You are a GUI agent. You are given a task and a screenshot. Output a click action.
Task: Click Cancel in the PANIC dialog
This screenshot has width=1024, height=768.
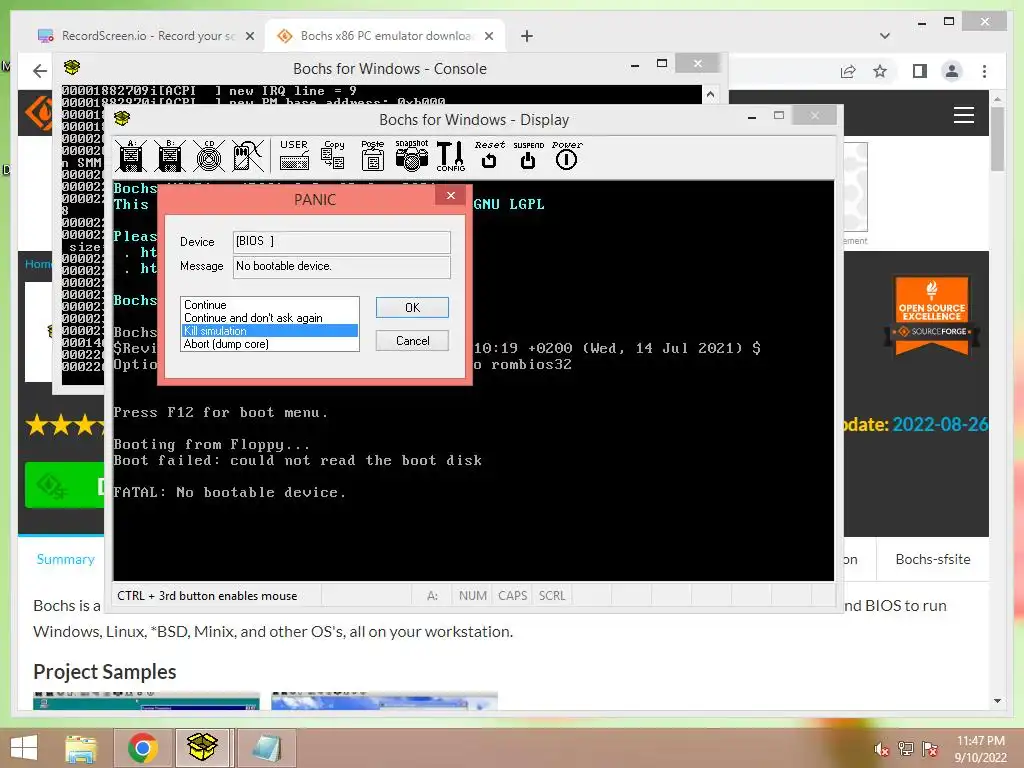click(412, 341)
